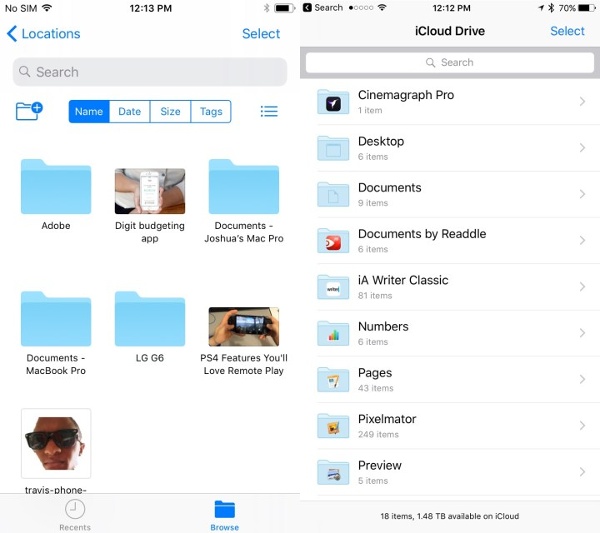
Task: Open the Adobe folder
Action: pyautogui.click(x=56, y=186)
